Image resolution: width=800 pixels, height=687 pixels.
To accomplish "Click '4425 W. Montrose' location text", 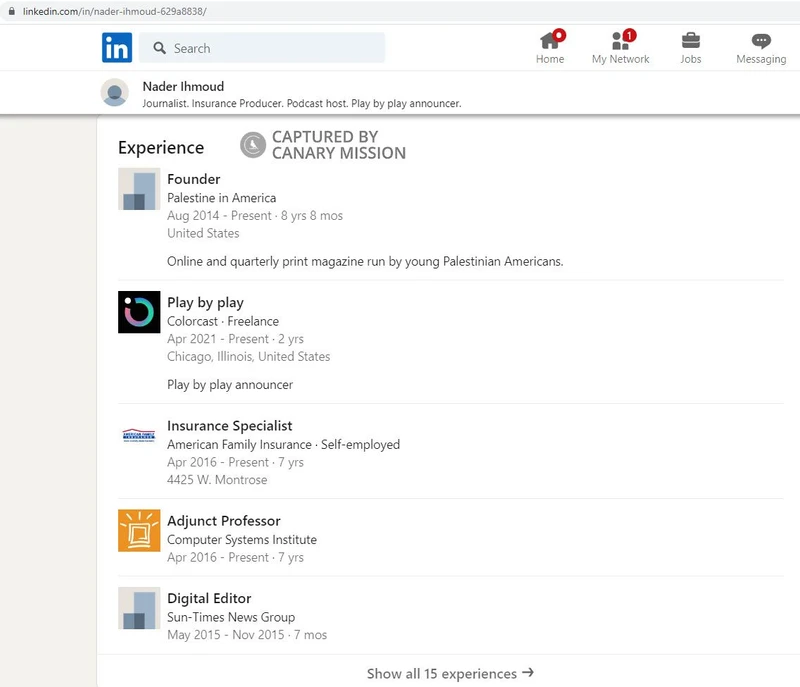I will [217, 480].
